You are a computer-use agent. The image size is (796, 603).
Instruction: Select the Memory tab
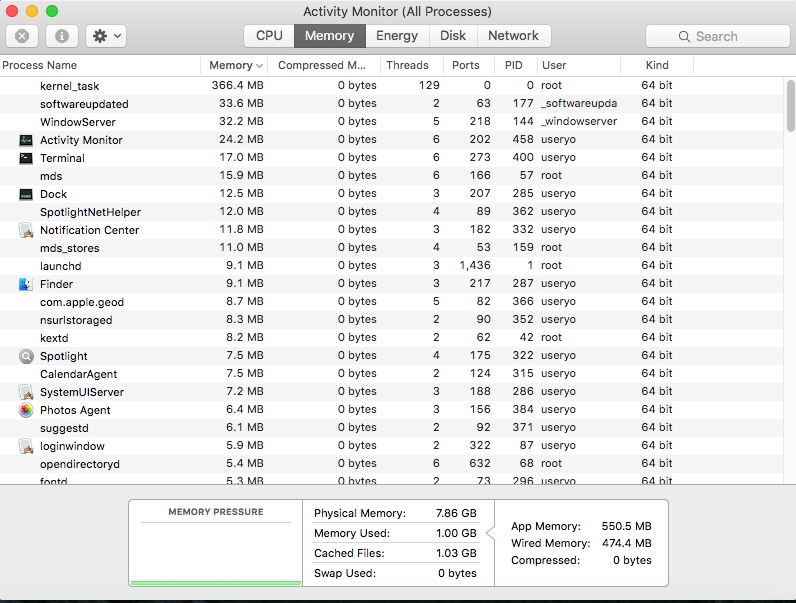tap(329, 36)
